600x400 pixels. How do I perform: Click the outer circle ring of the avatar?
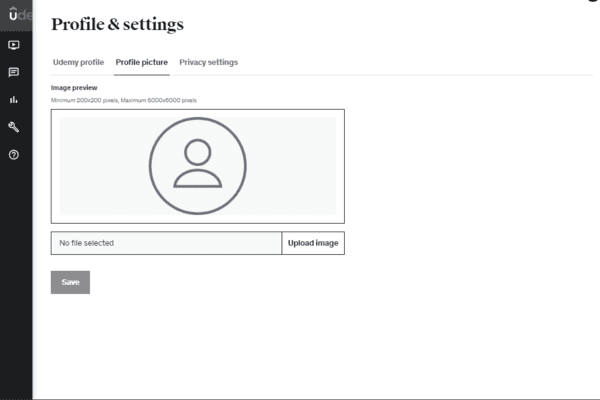pyautogui.click(x=151, y=166)
